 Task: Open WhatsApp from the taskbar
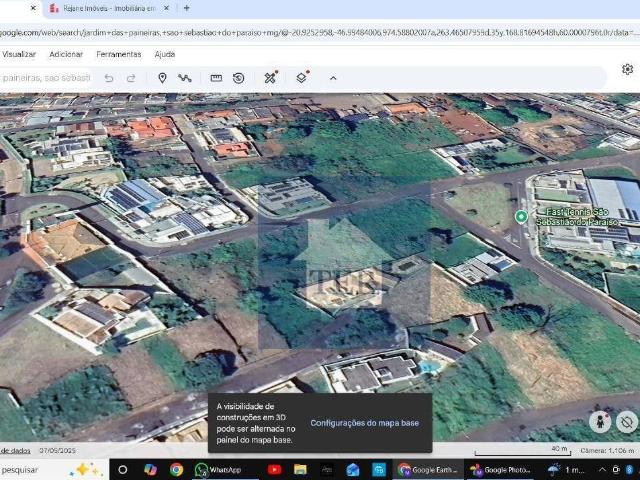[224, 470]
